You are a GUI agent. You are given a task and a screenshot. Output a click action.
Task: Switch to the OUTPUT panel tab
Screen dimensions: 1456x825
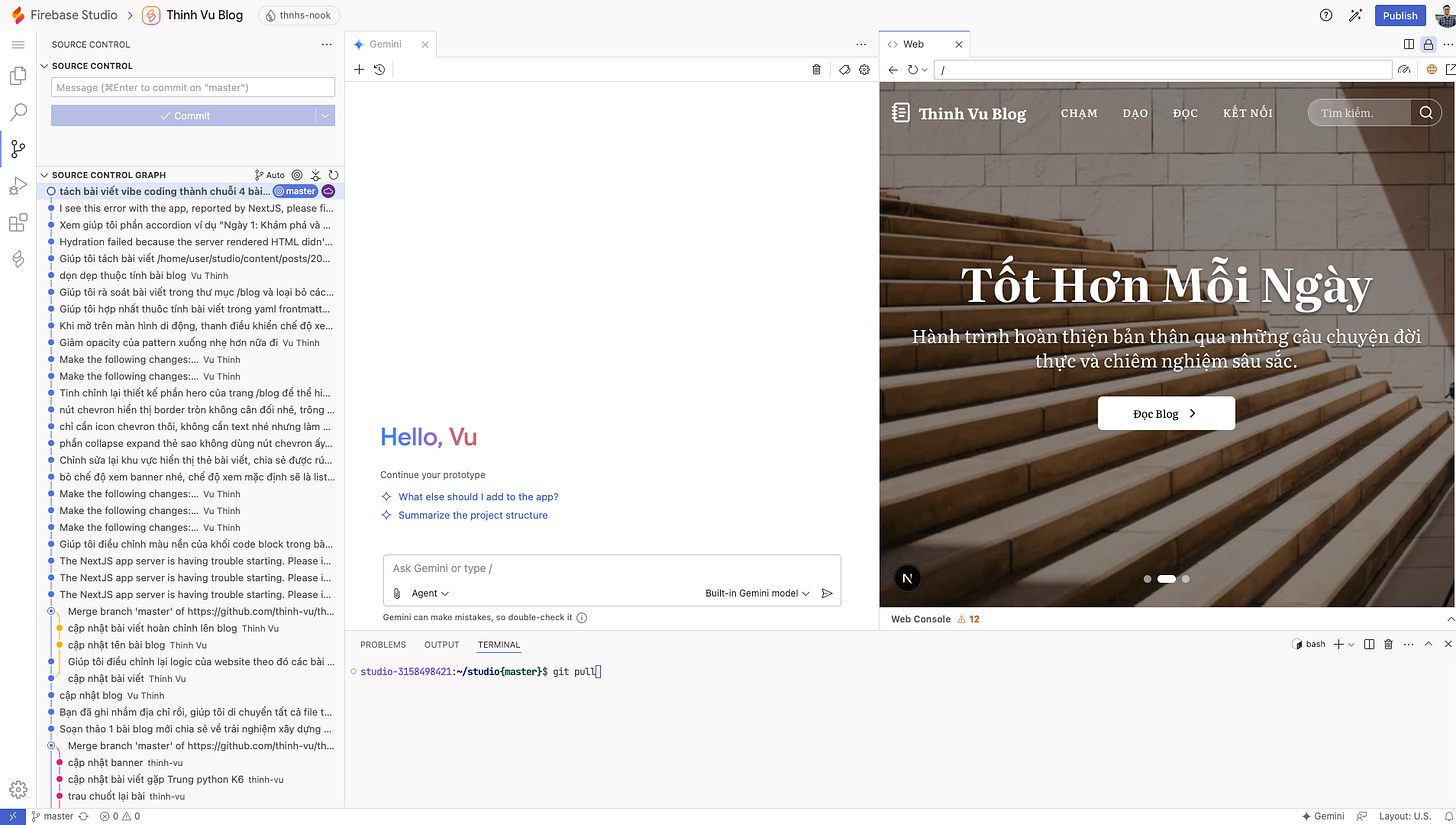pos(441,645)
